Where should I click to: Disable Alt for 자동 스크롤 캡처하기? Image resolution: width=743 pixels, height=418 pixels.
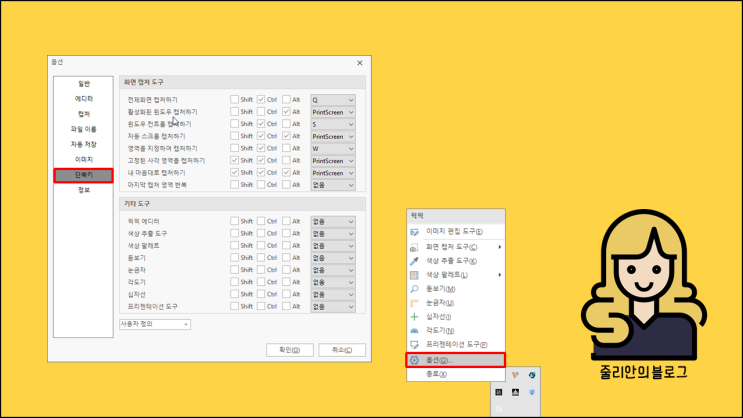[286, 136]
